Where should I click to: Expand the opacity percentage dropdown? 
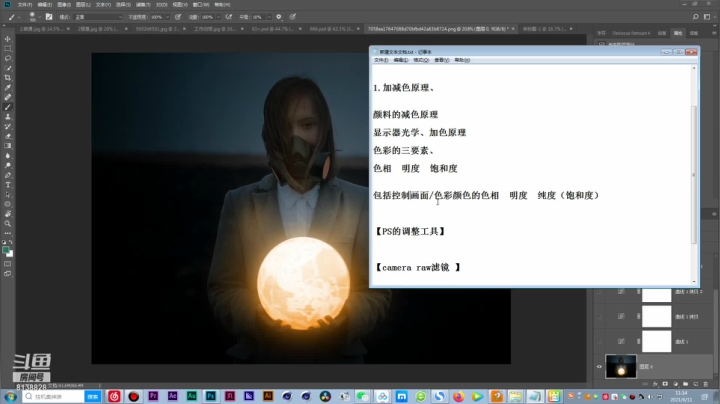pos(167,17)
